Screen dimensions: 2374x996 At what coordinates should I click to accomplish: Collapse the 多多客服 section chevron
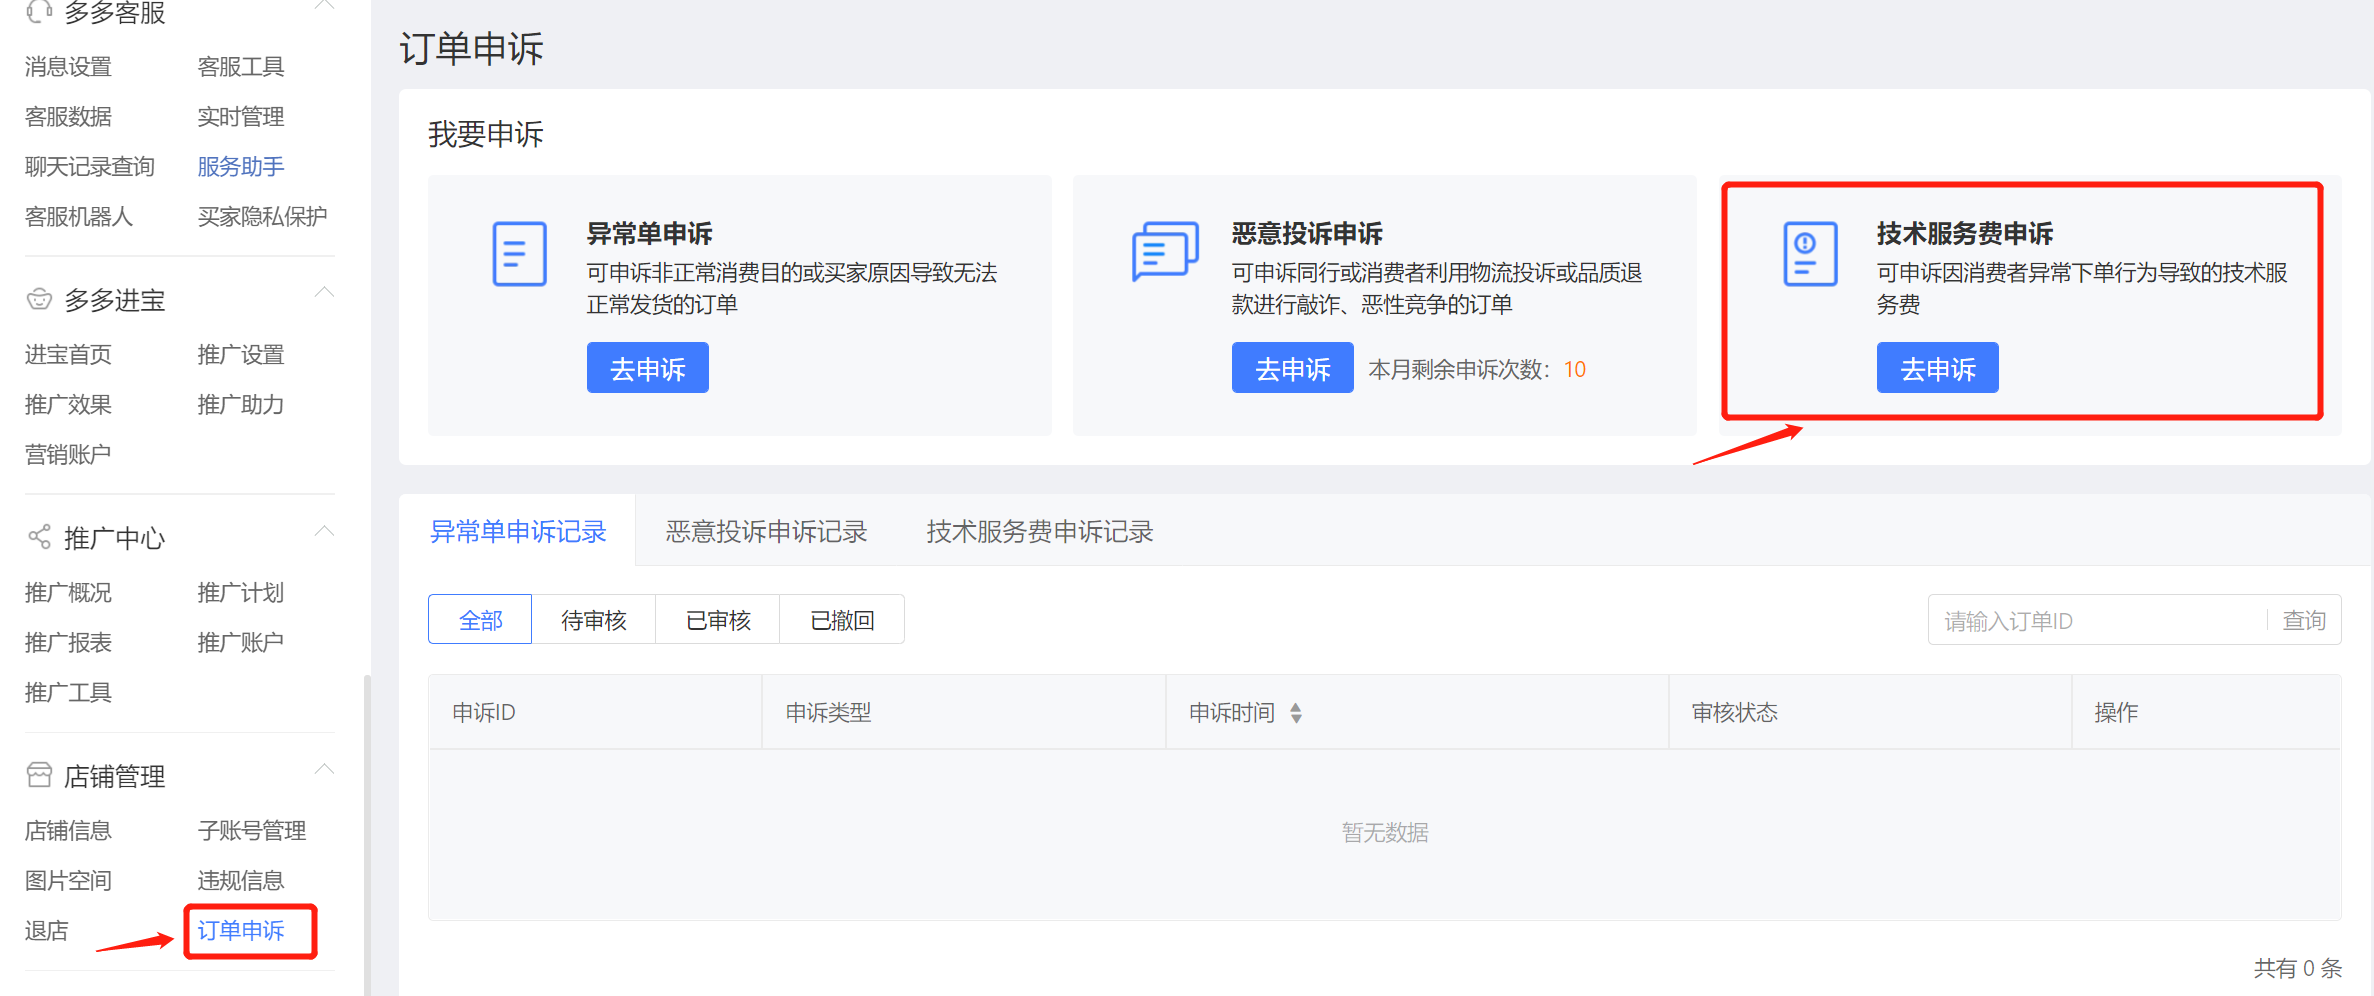pyautogui.click(x=324, y=6)
